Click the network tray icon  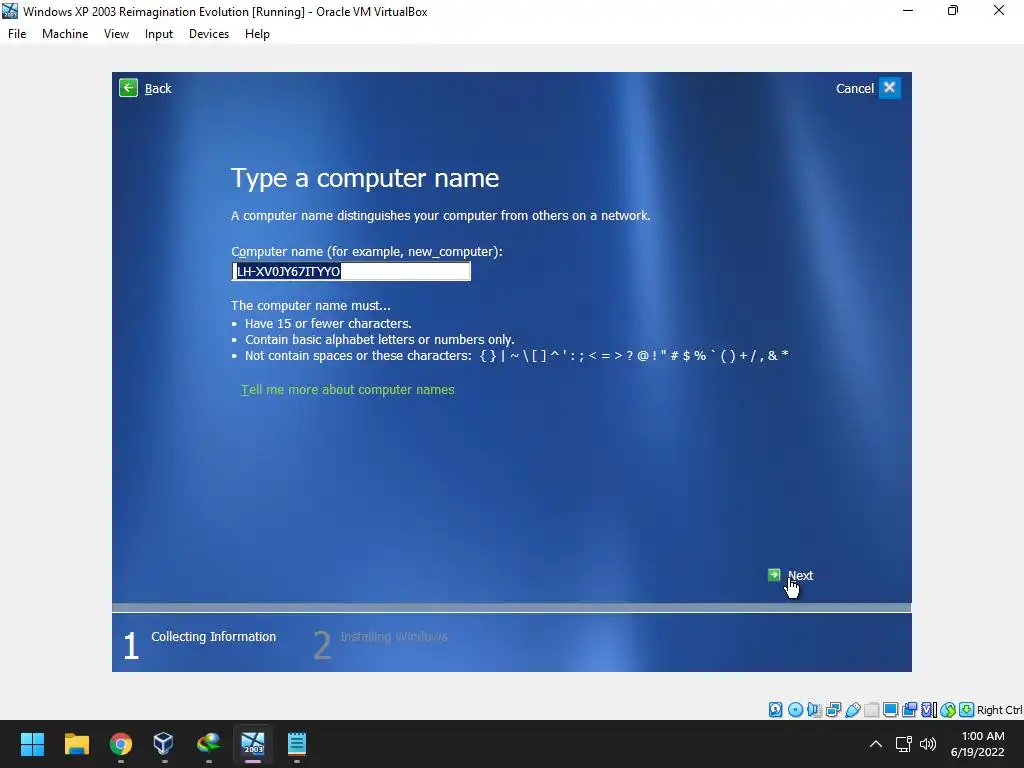904,744
